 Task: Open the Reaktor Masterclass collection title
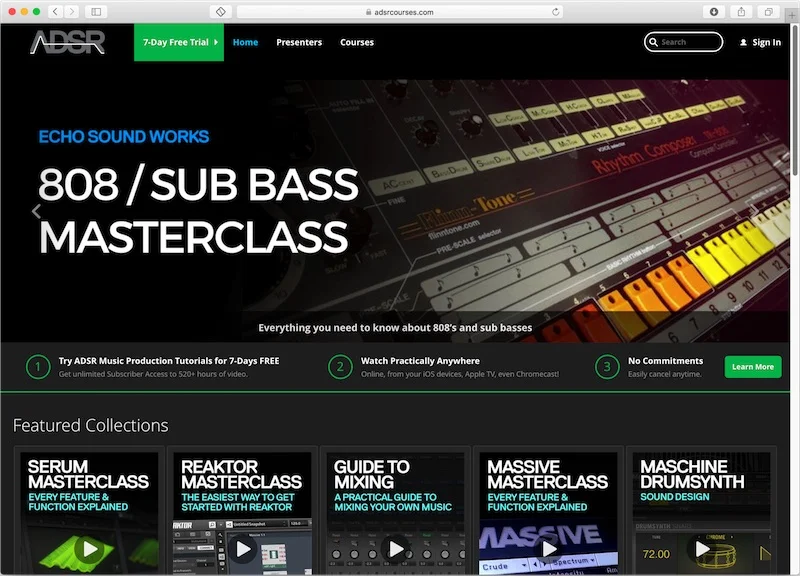pyautogui.click(x=241, y=474)
